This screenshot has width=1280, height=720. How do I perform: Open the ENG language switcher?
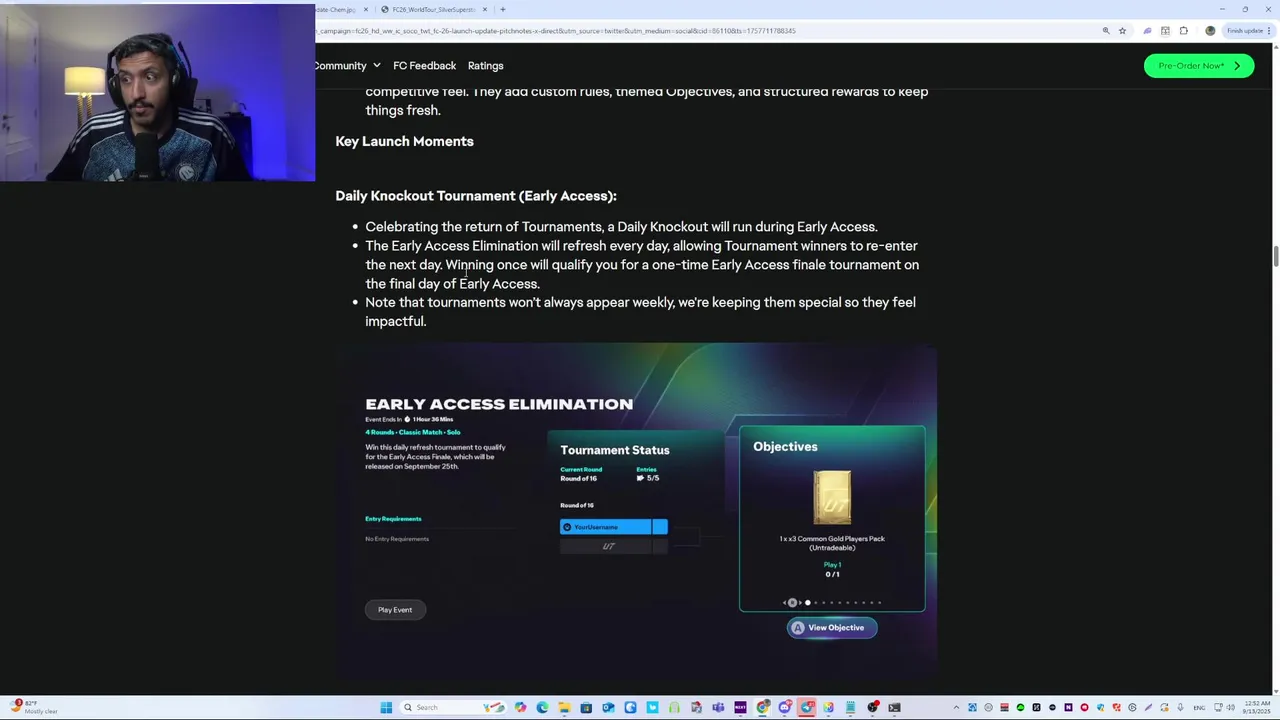(x=1199, y=707)
